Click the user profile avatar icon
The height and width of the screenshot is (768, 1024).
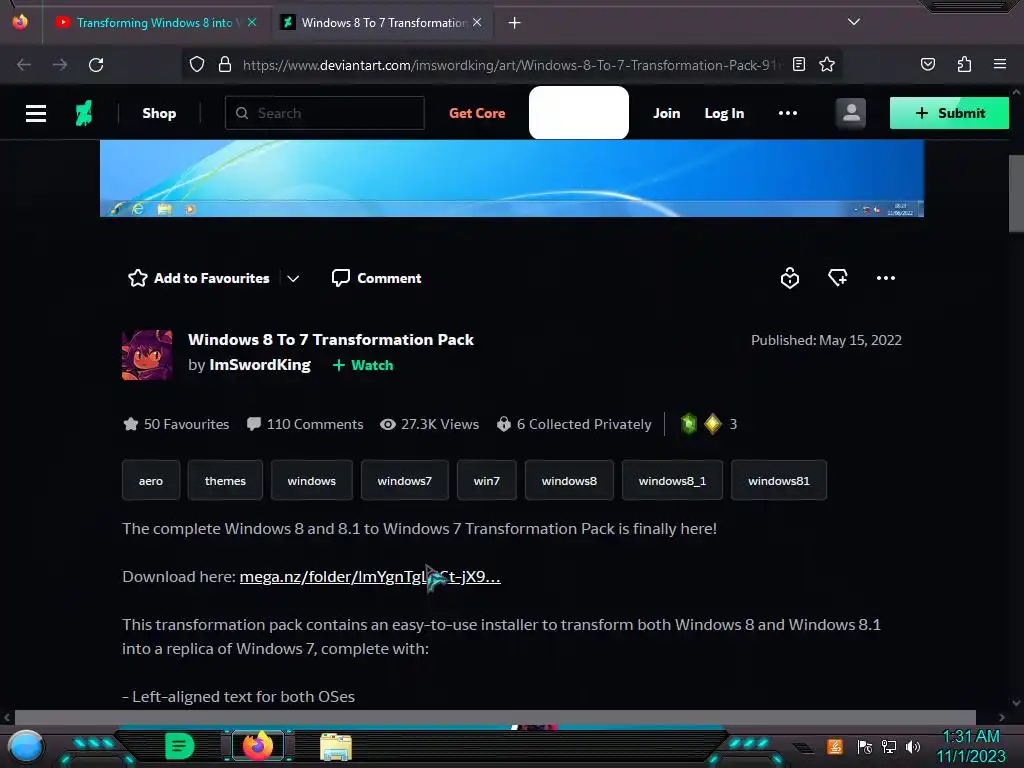coord(850,113)
